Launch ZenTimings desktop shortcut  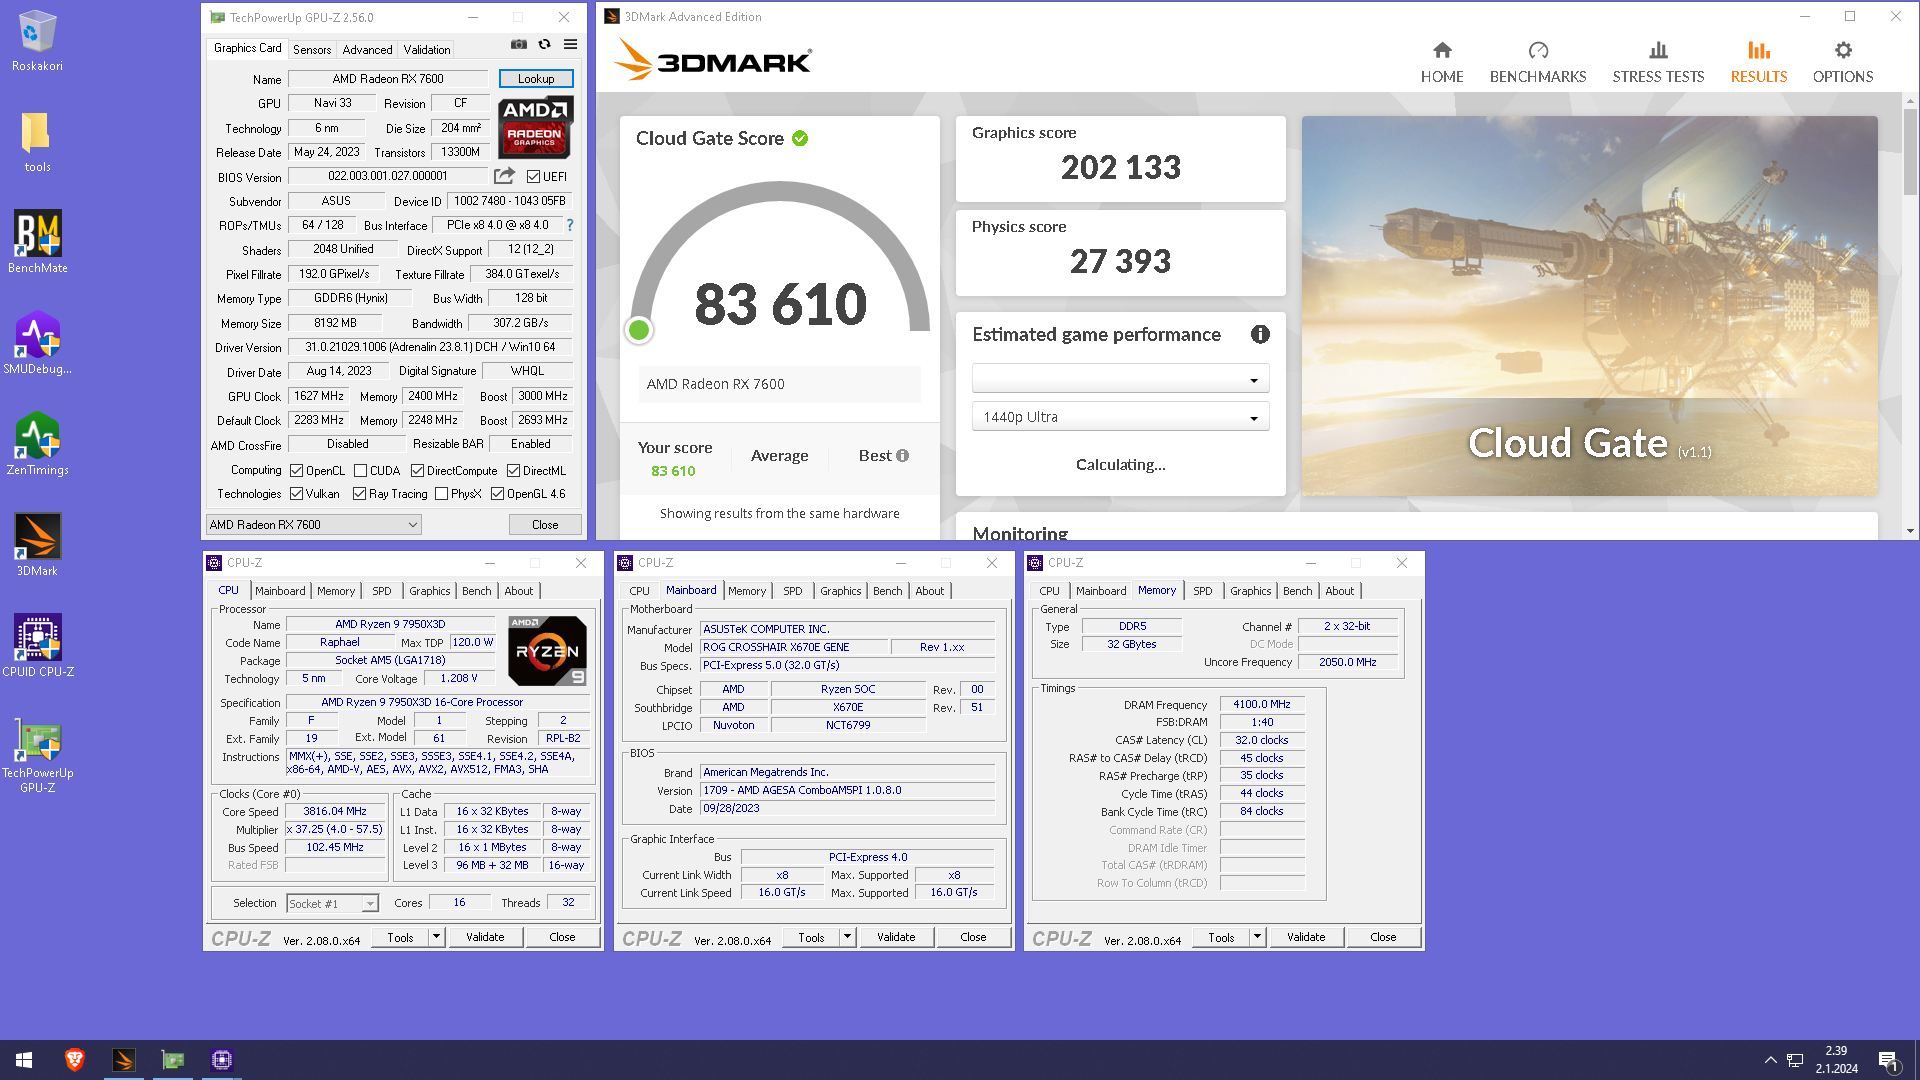pos(37,443)
